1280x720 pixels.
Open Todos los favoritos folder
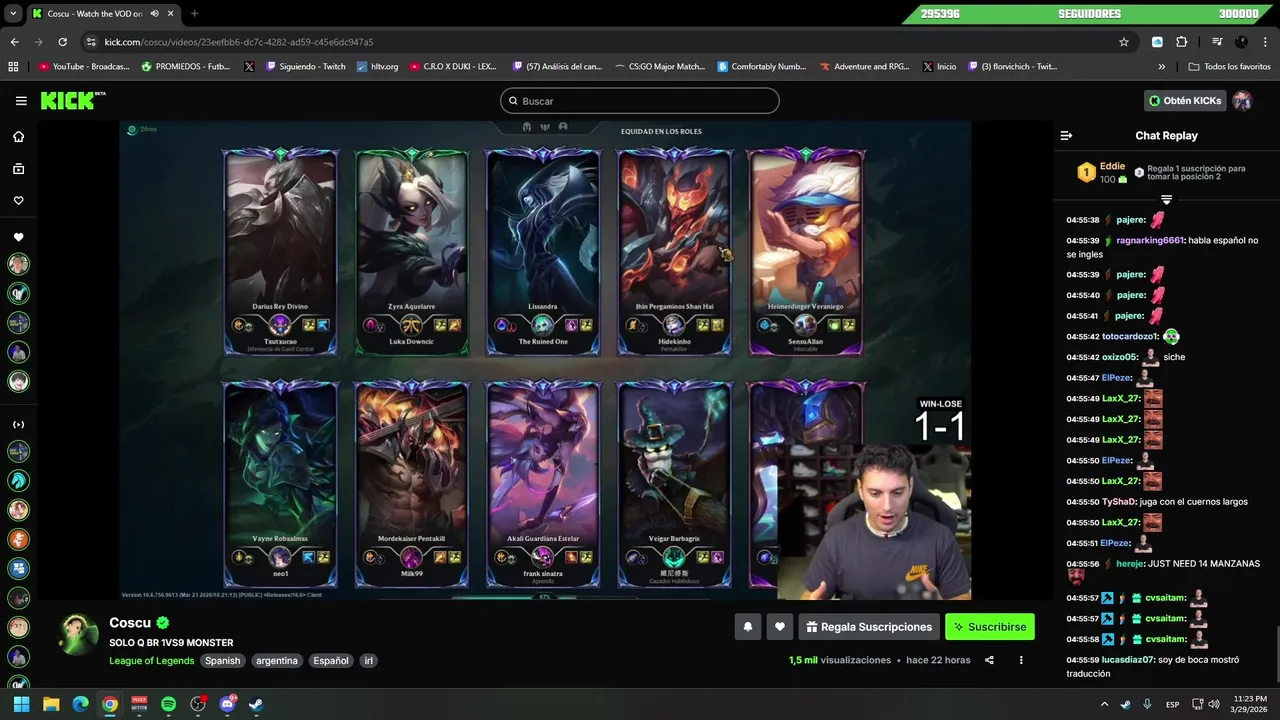pyautogui.click(x=1229, y=67)
